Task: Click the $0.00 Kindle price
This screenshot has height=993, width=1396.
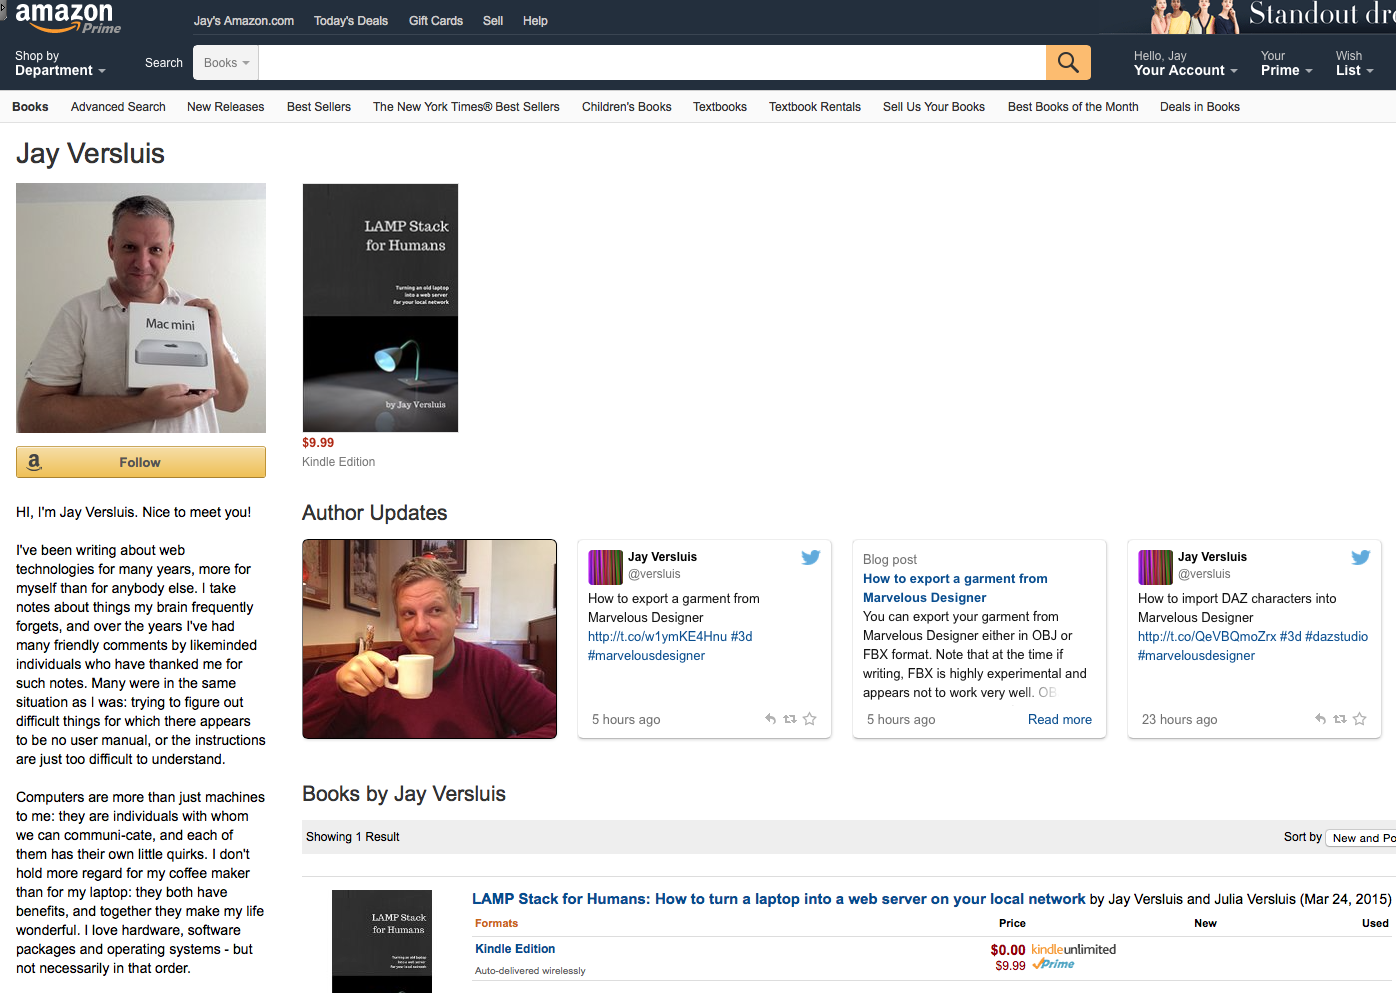Action: point(1008,950)
